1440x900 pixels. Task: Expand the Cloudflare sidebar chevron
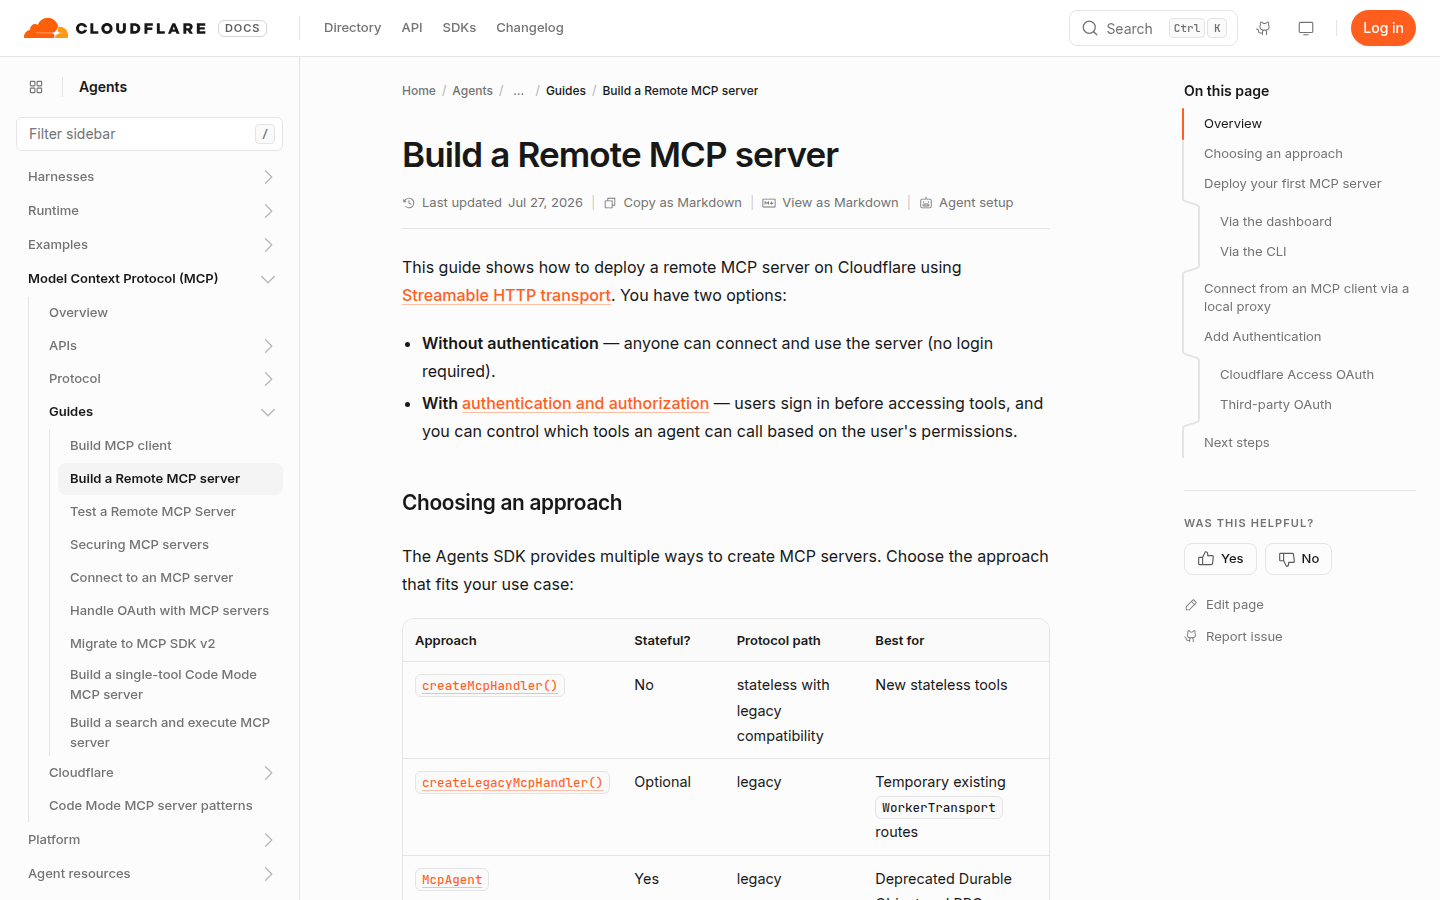[268, 773]
